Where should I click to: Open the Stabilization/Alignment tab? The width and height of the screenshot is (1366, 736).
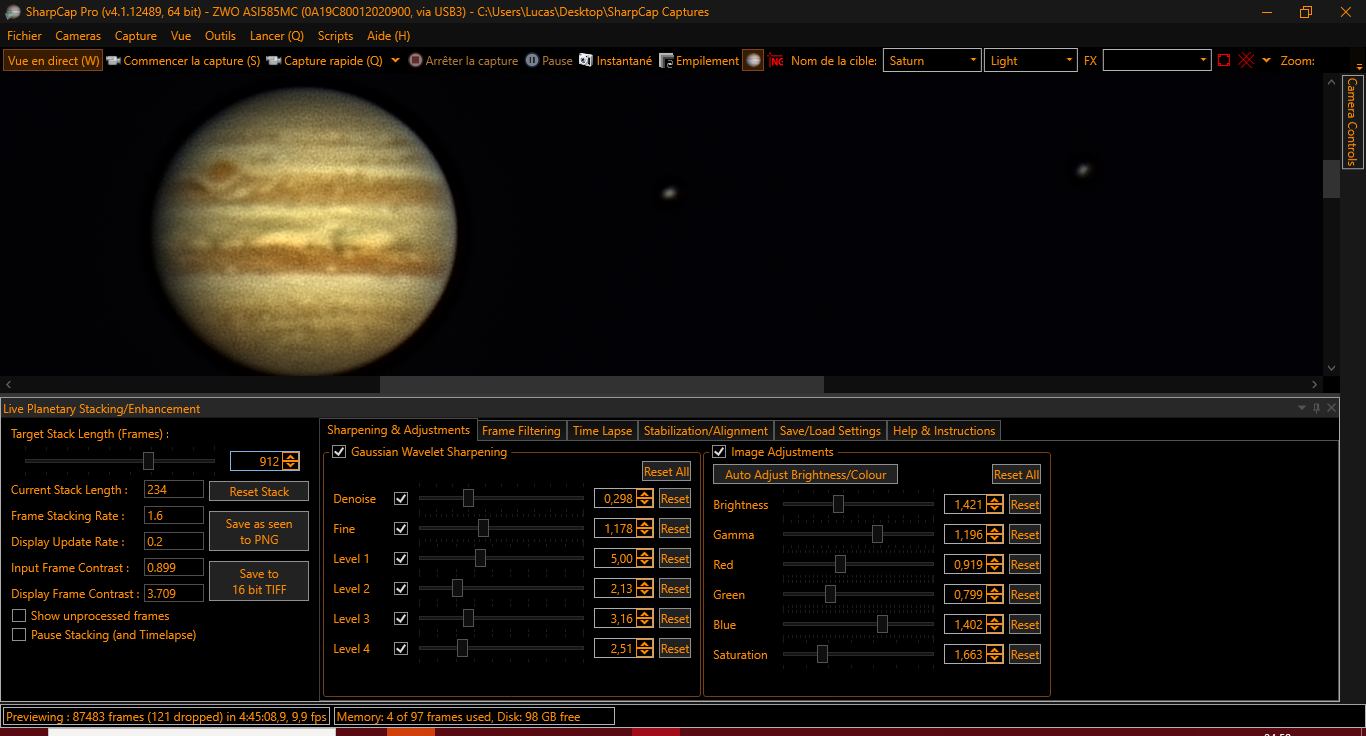(706, 431)
